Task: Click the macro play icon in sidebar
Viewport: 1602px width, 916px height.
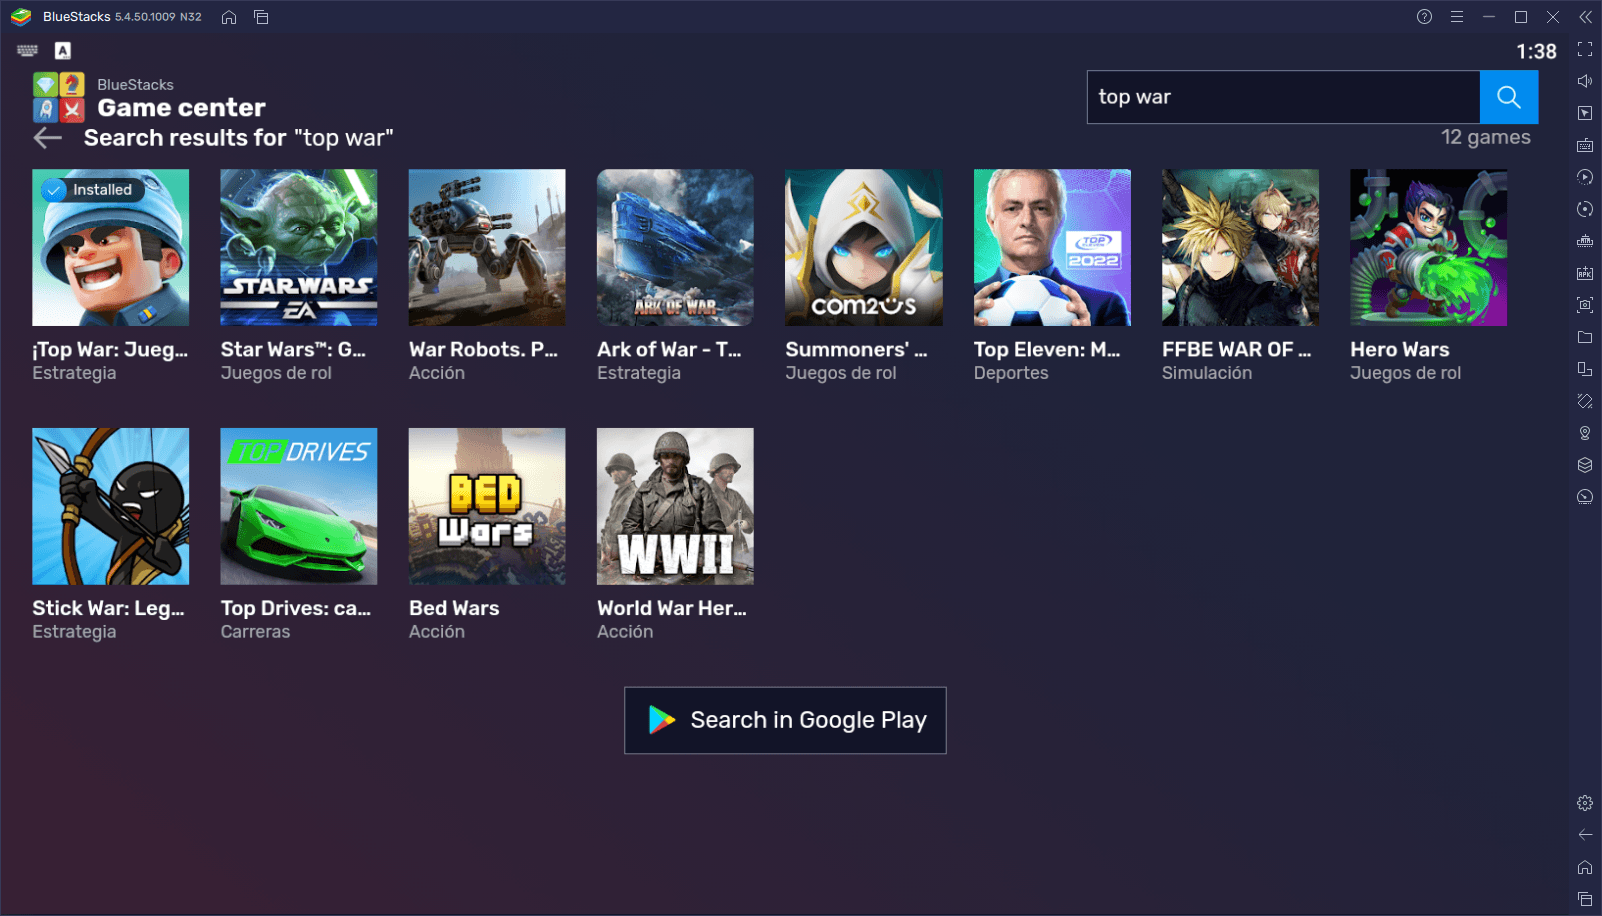Action: (x=1585, y=177)
